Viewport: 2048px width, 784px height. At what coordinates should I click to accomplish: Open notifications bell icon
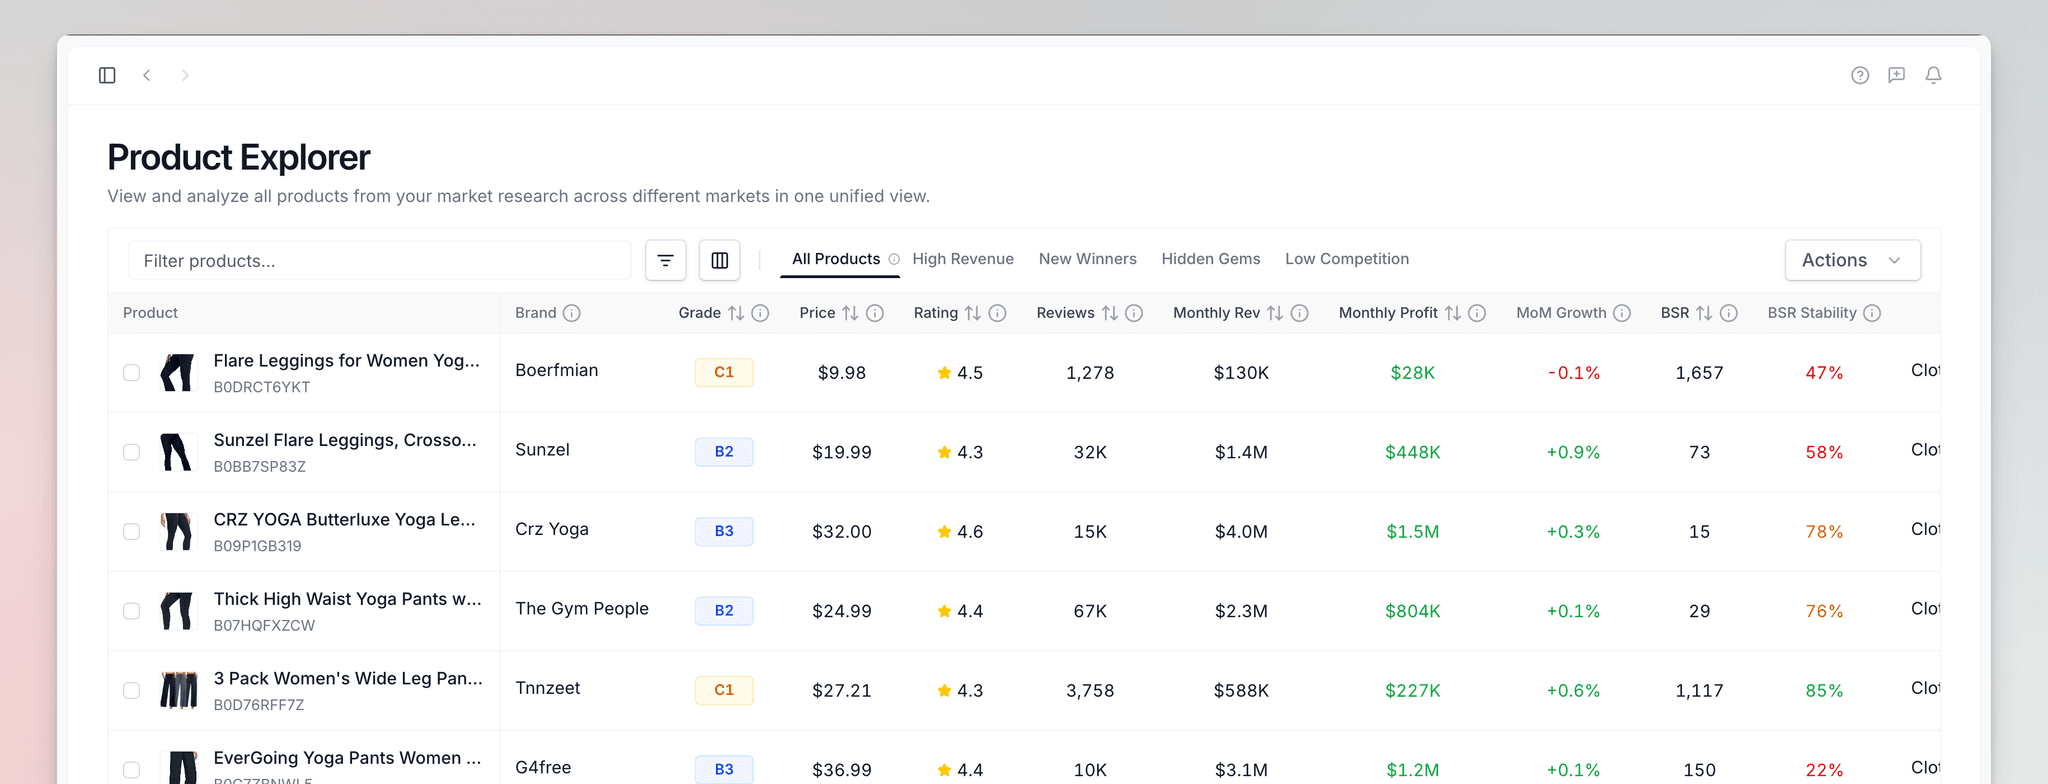(x=1933, y=75)
